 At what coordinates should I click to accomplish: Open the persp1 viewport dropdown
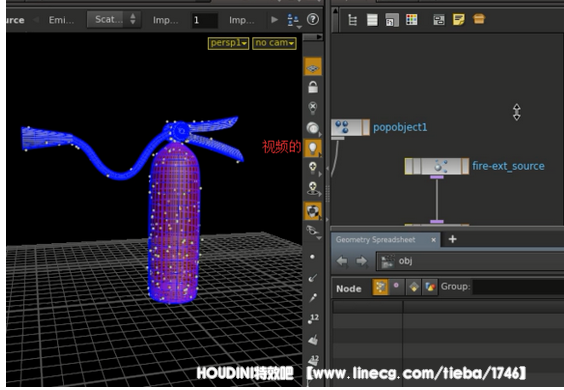[228, 43]
